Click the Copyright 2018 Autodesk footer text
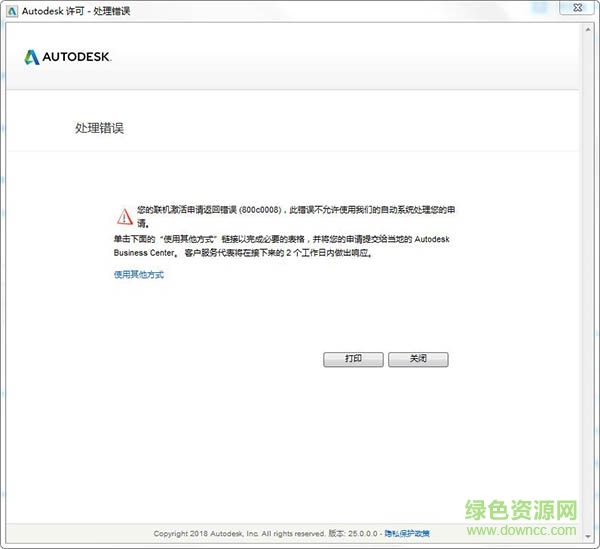Image resolution: width=600 pixels, height=549 pixels. pos(239,534)
